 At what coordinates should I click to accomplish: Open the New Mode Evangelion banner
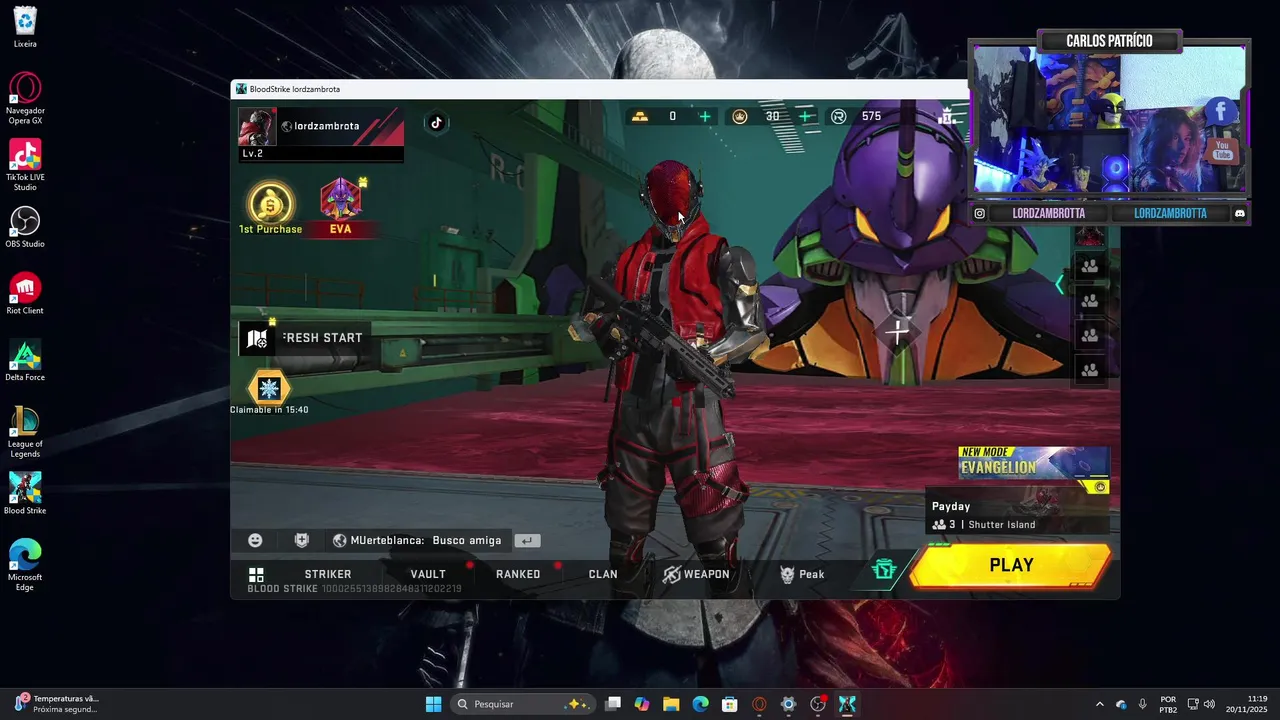click(1034, 465)
